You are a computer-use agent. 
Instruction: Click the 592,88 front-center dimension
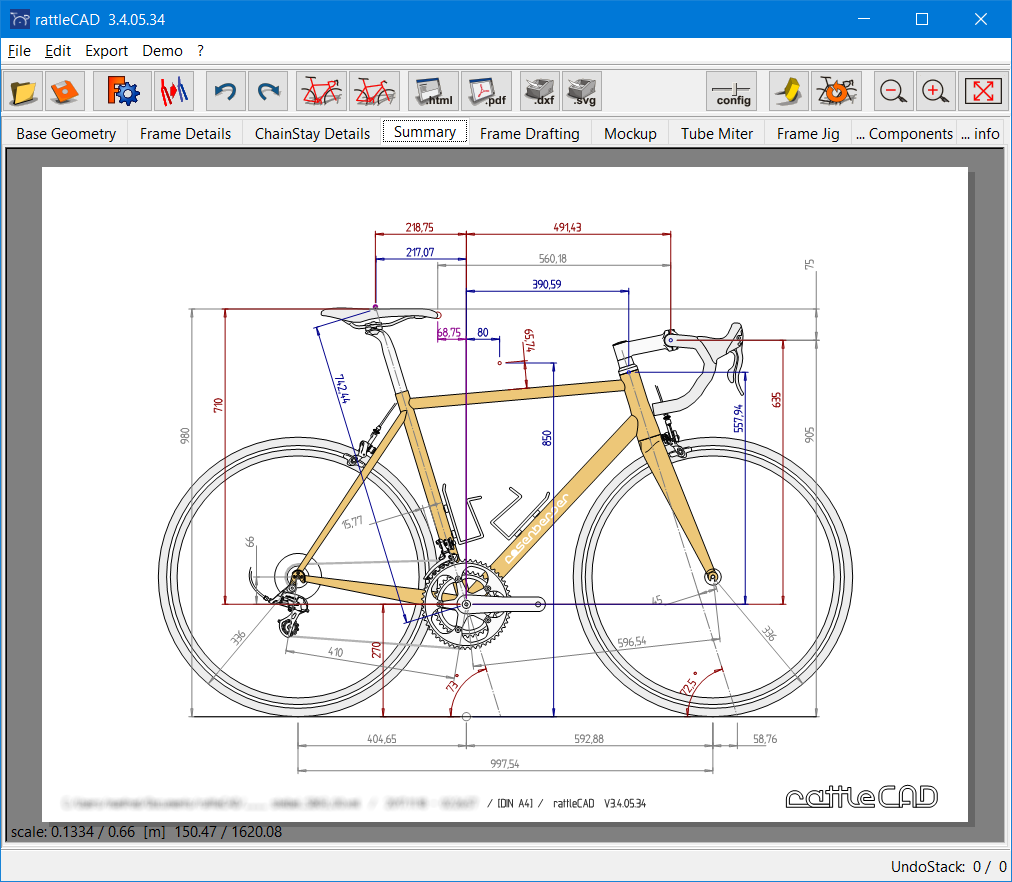click(589, 739)
